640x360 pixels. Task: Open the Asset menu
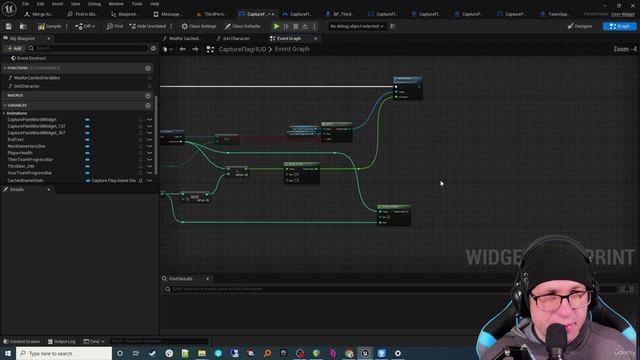pyautogui.click(x=57, y=4)
